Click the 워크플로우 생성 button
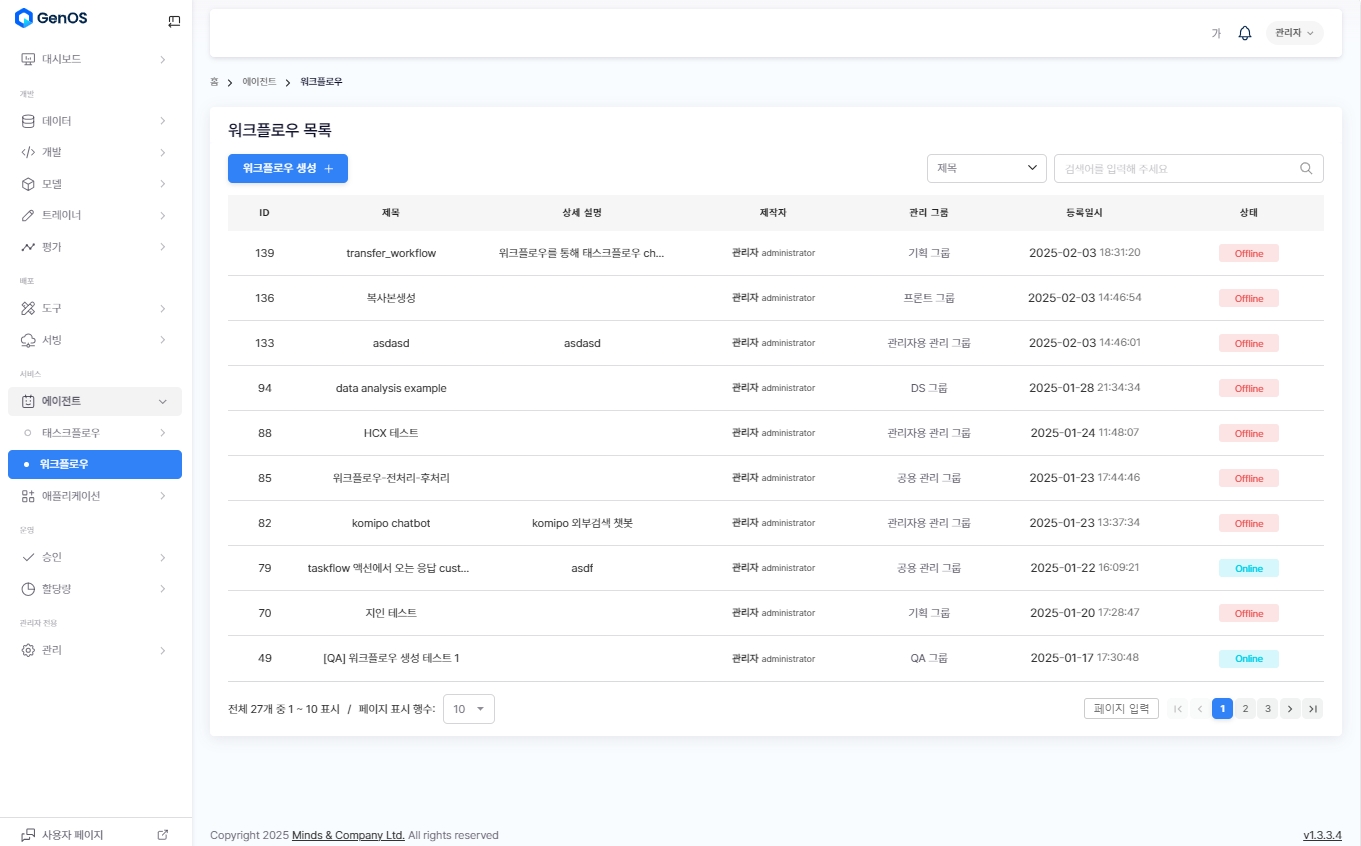The width and height of the screenshot is (1361, 846). pos(288,169)
